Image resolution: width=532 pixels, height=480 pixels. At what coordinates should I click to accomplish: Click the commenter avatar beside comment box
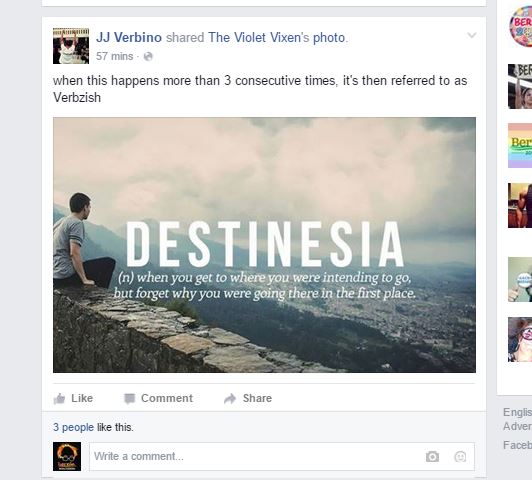point(67,456)
